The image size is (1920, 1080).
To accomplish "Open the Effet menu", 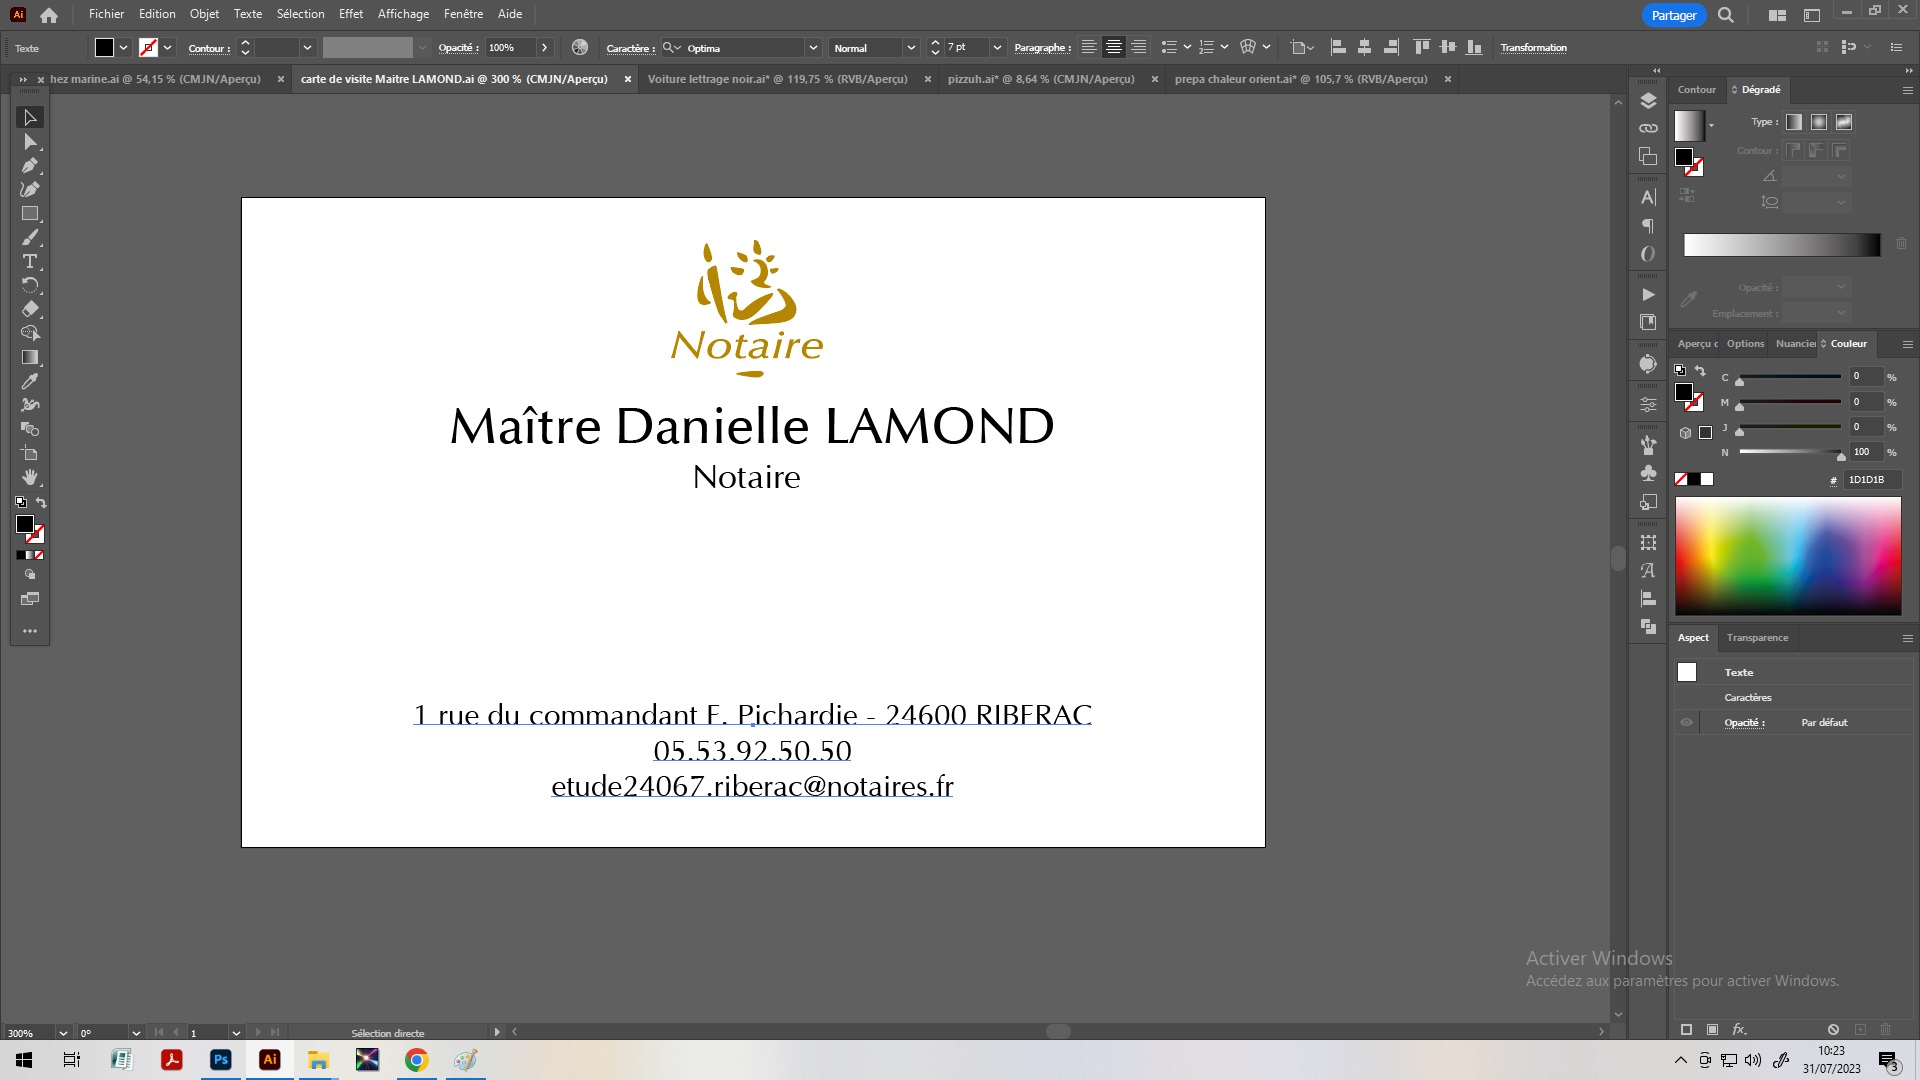I will pos(351,14).
